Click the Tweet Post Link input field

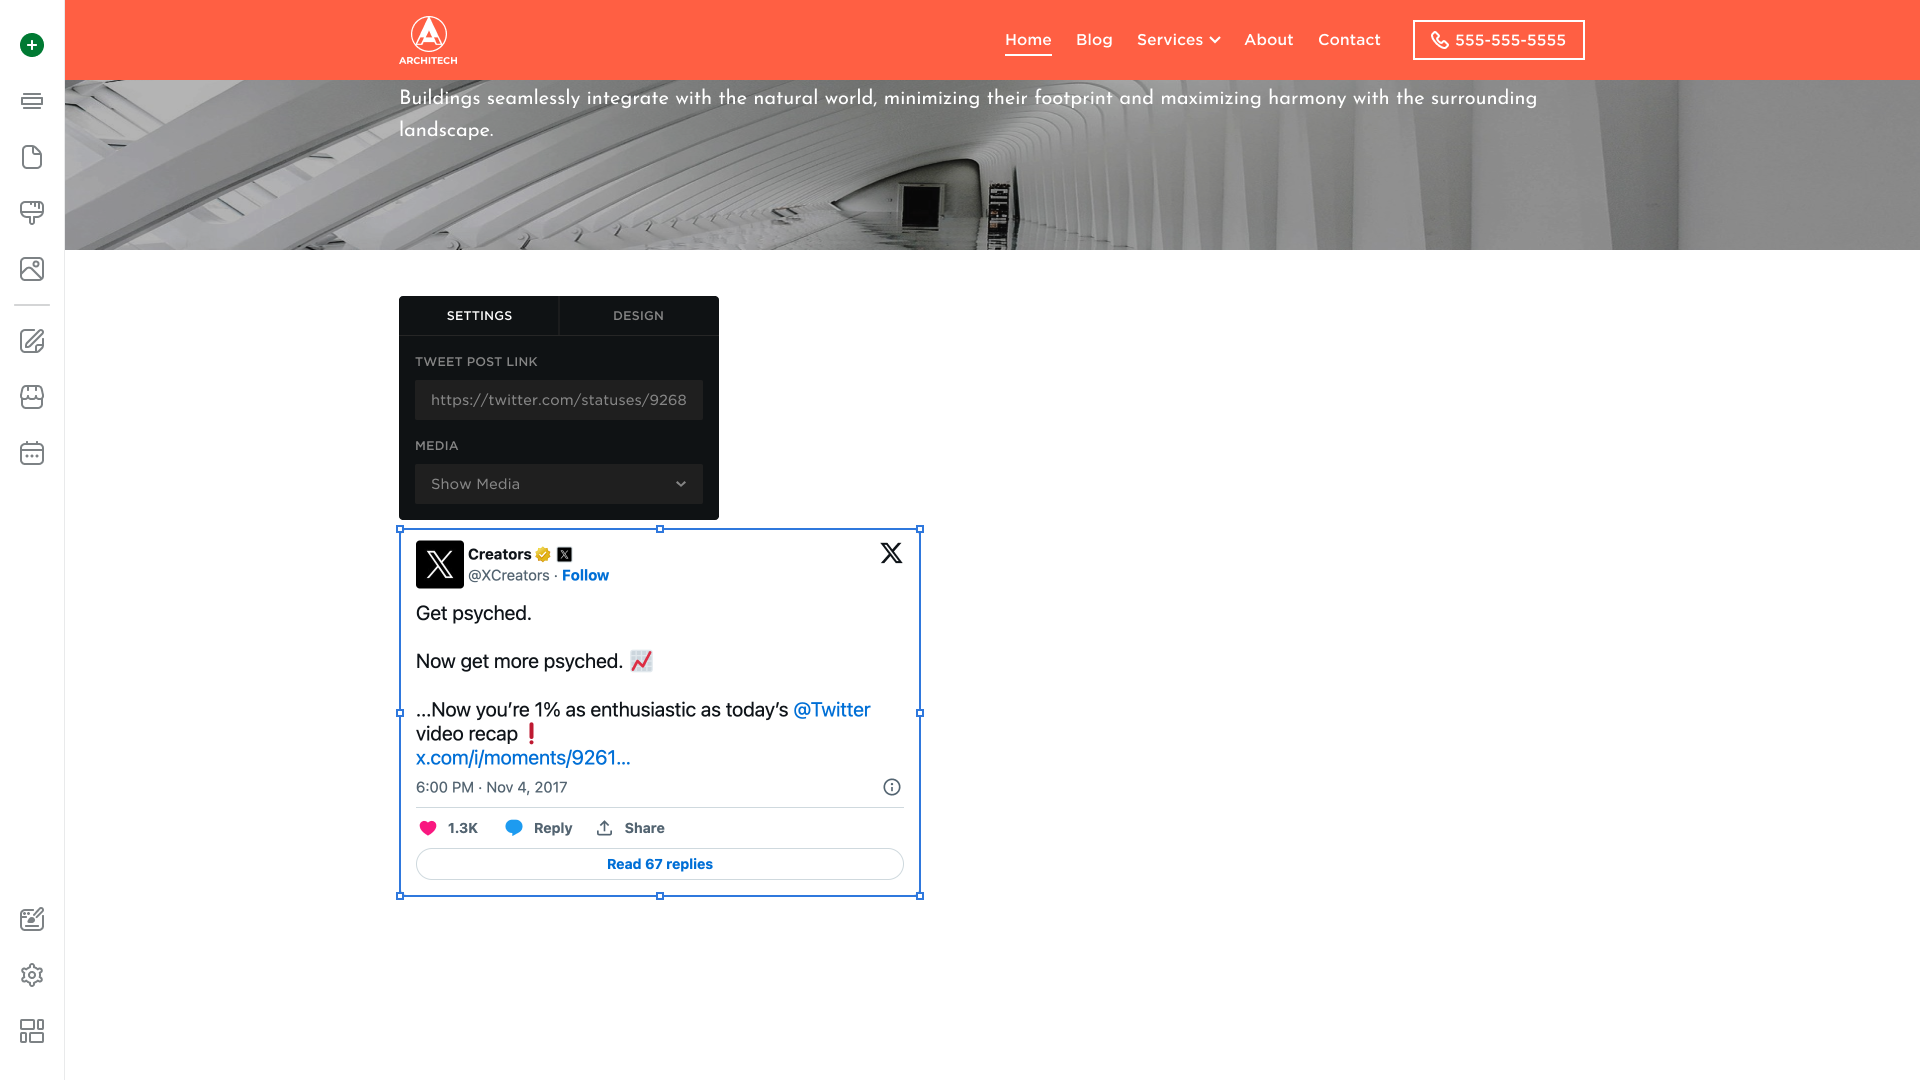(x=558, y=400)
